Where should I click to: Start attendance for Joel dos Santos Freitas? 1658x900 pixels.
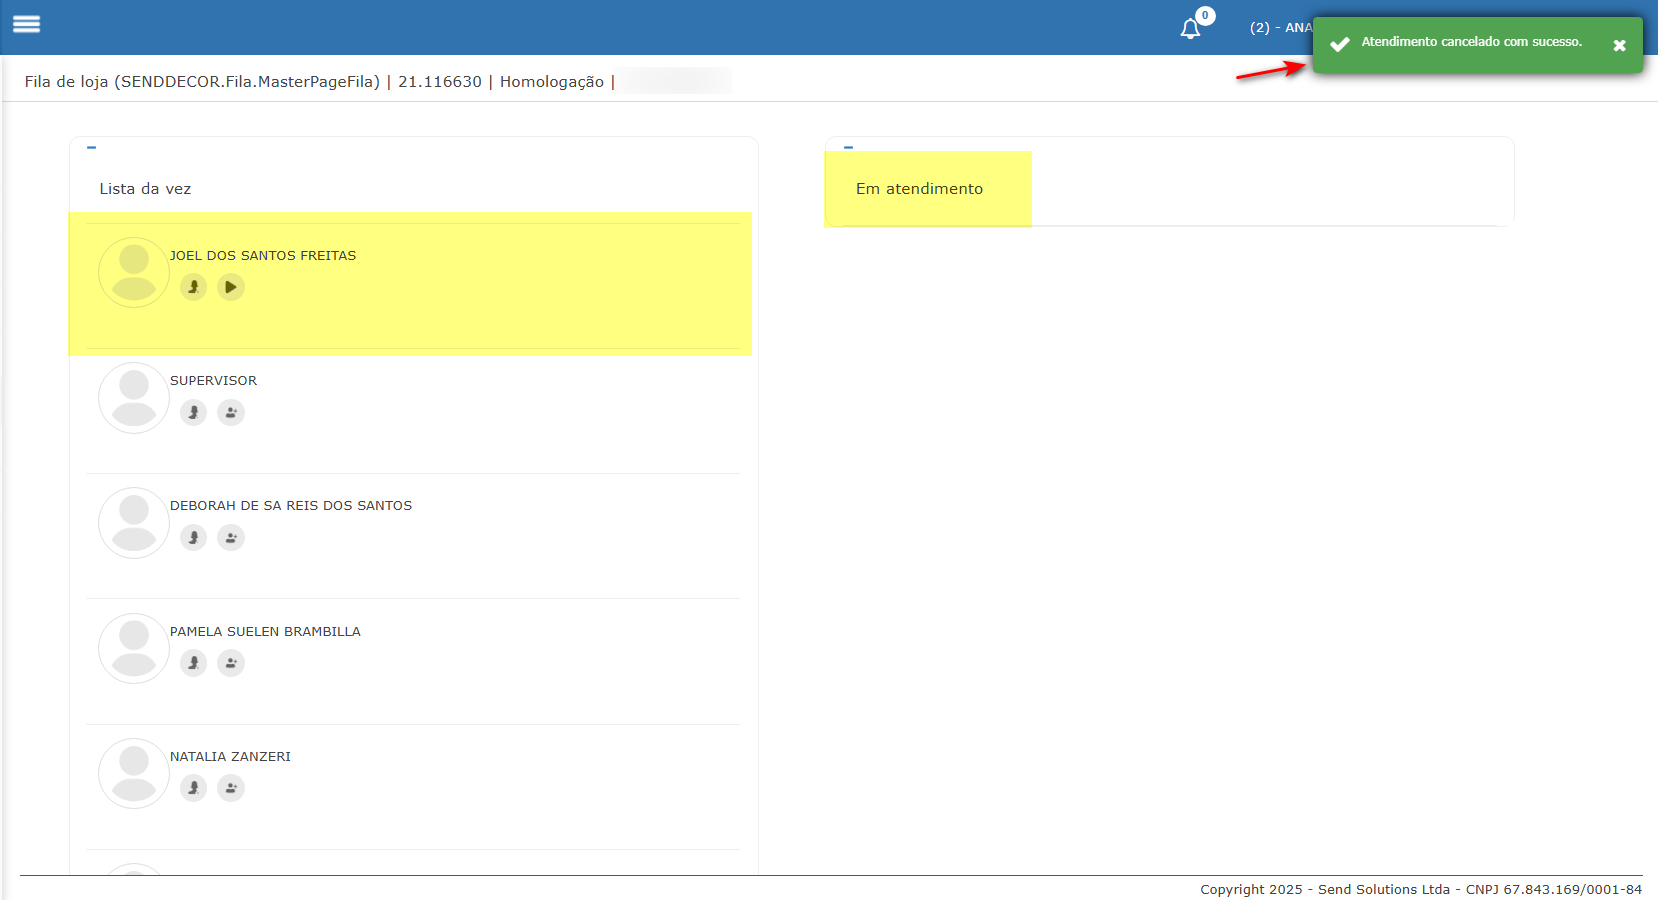coord(231,287)
